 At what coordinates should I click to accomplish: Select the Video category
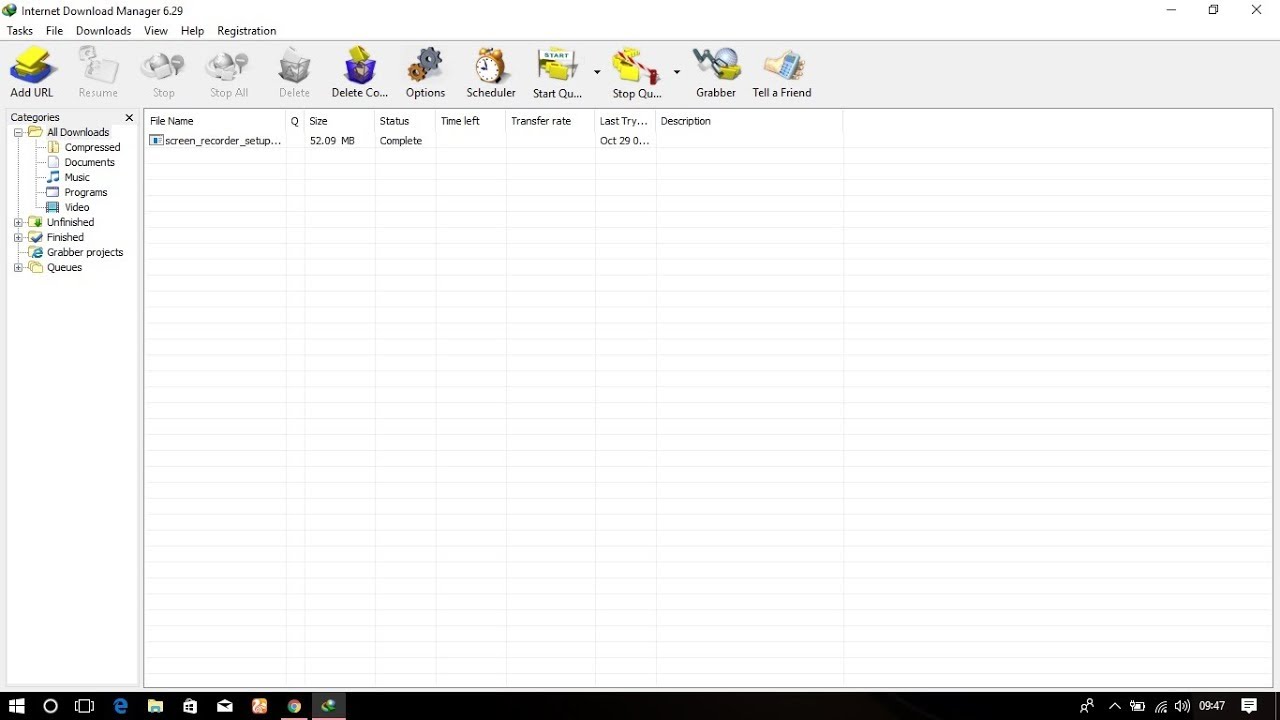pos(77,207)
